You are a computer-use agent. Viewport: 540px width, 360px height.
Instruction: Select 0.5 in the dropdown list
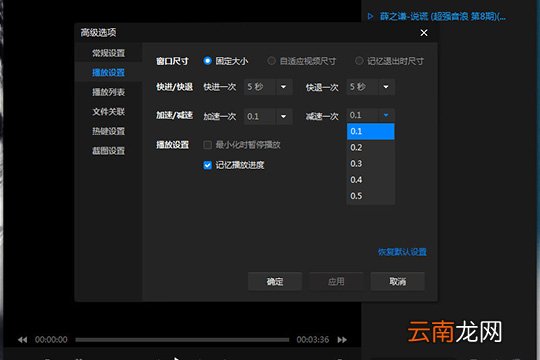pyautogui.click(x=371, y=196)
